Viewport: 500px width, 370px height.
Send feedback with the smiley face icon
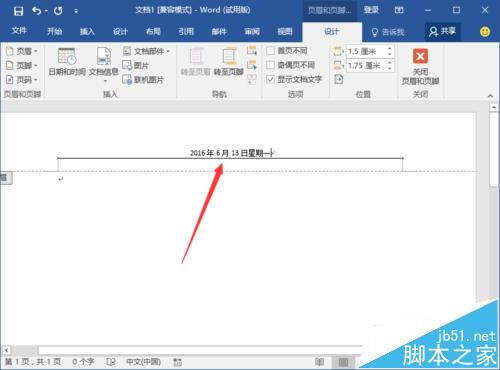[x=485, y=32]
